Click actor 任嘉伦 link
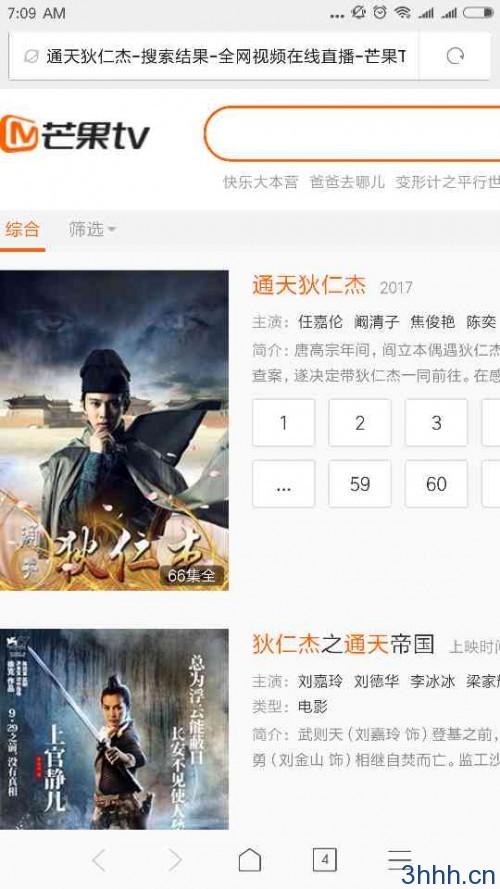Viewport: 500px width, 889px height. (x=320, y=321)
